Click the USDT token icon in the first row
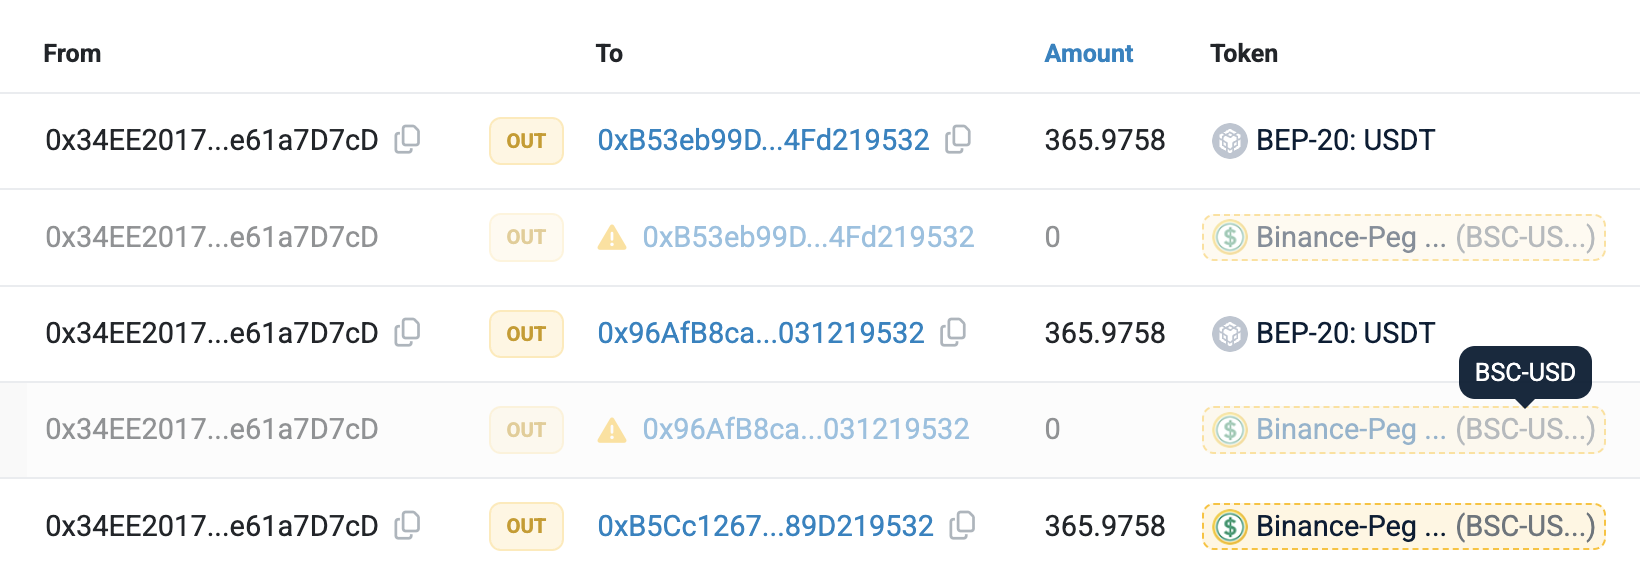 [1229, 141]
